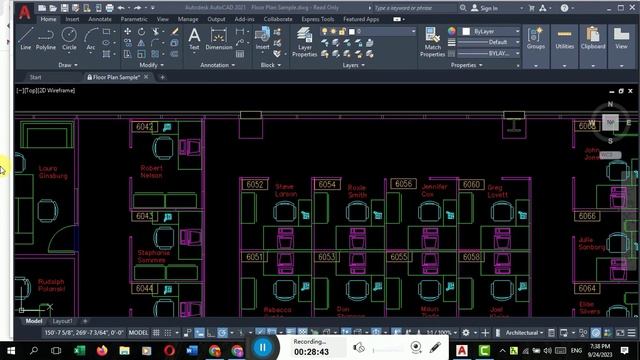Viewport: 640px width, 360px height.
Task: Click the Plot (print) icon in quick access
Action: 109,8
